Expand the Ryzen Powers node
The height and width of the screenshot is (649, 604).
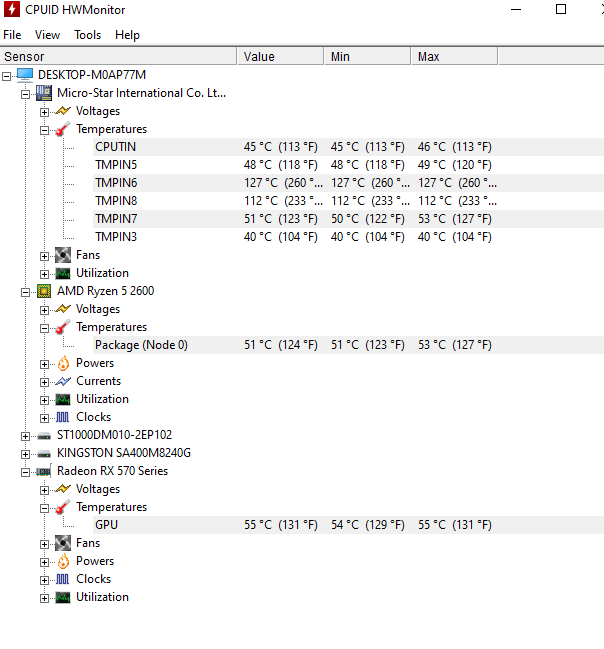(x=44, y=364)
